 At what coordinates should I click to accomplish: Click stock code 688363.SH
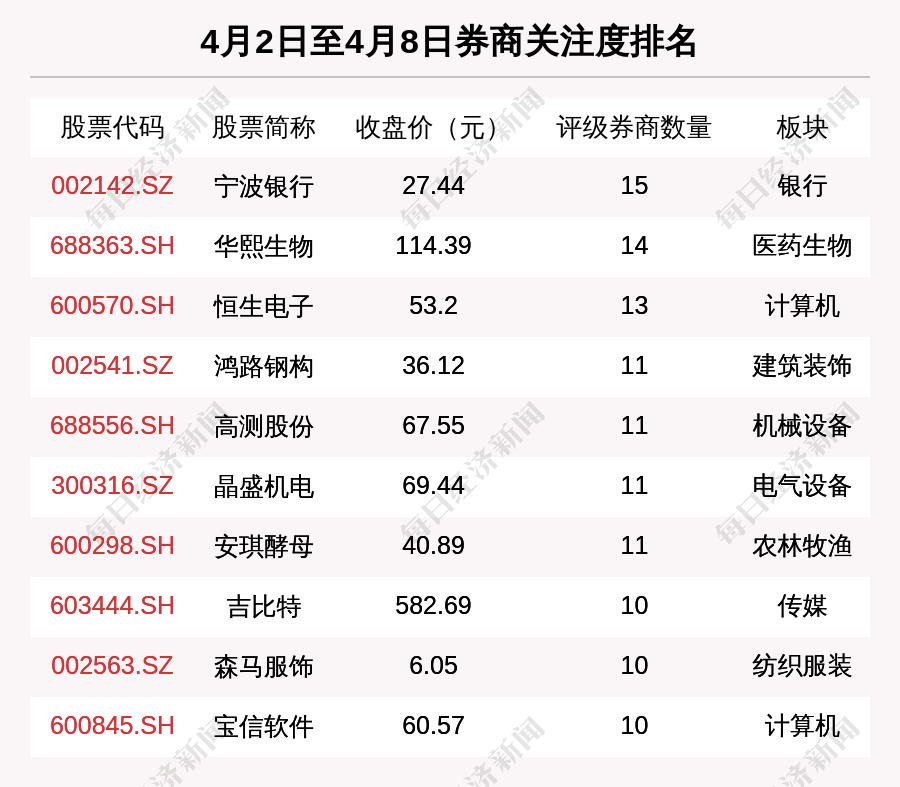click(112, 246)
